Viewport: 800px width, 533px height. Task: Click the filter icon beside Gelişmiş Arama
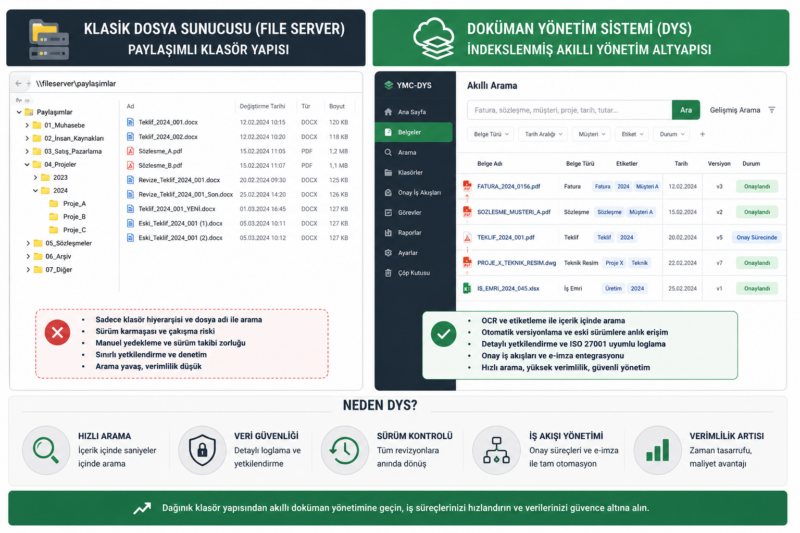[x=772, y=110]
